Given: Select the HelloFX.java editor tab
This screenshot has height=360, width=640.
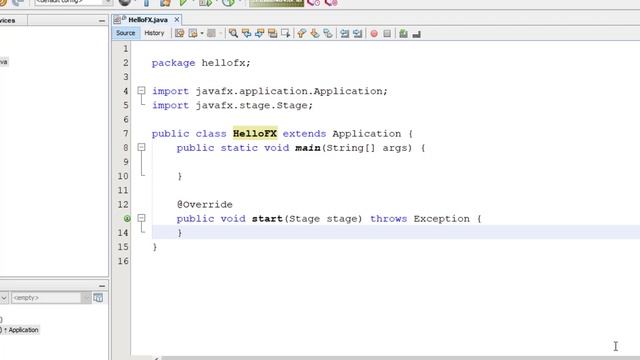Looking at the screenshot, I should (x=148, y=20).
